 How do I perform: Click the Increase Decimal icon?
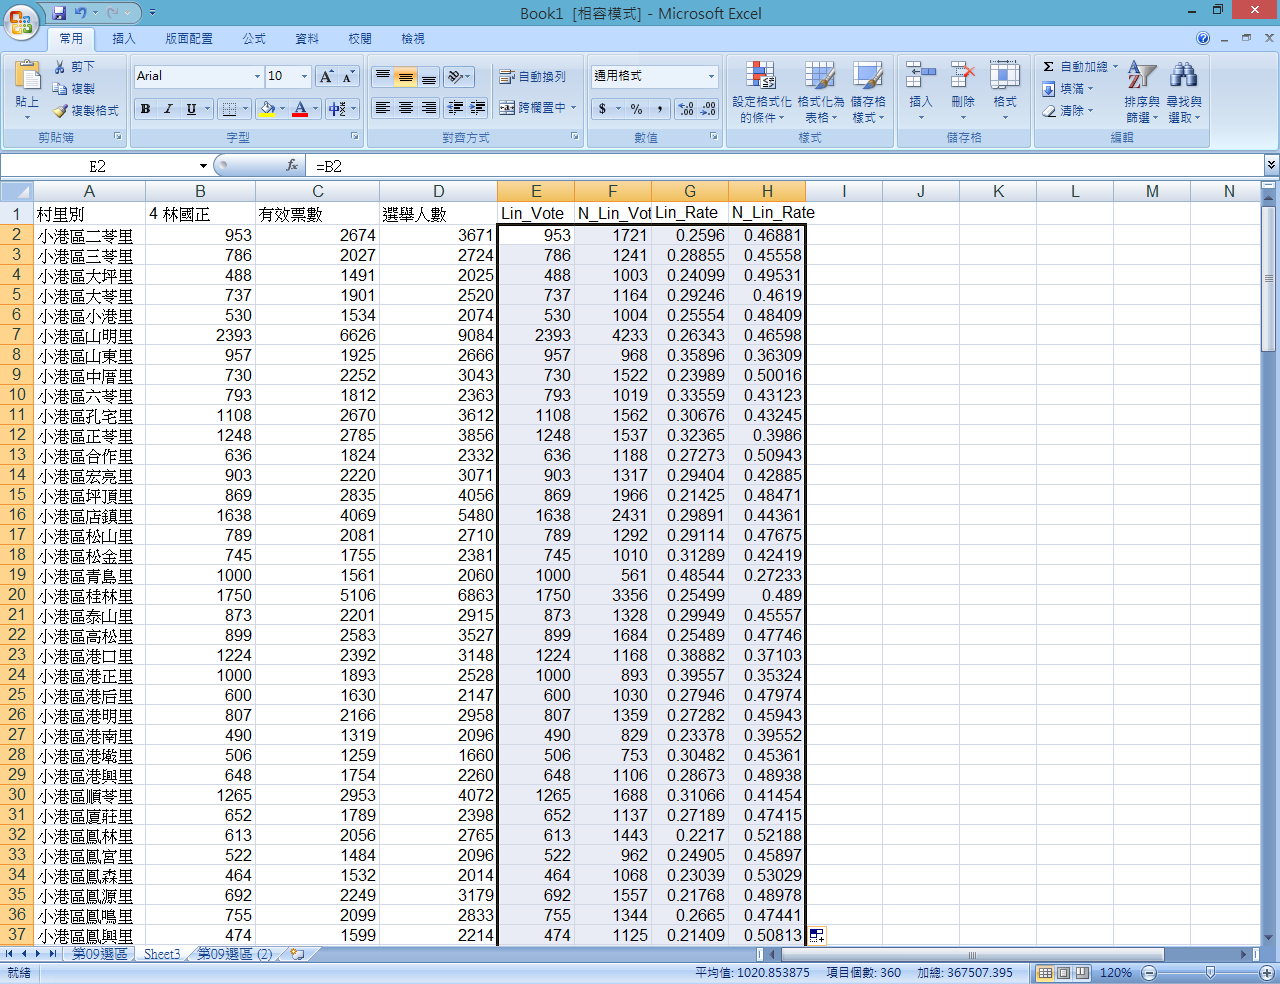tap(686, 108)
